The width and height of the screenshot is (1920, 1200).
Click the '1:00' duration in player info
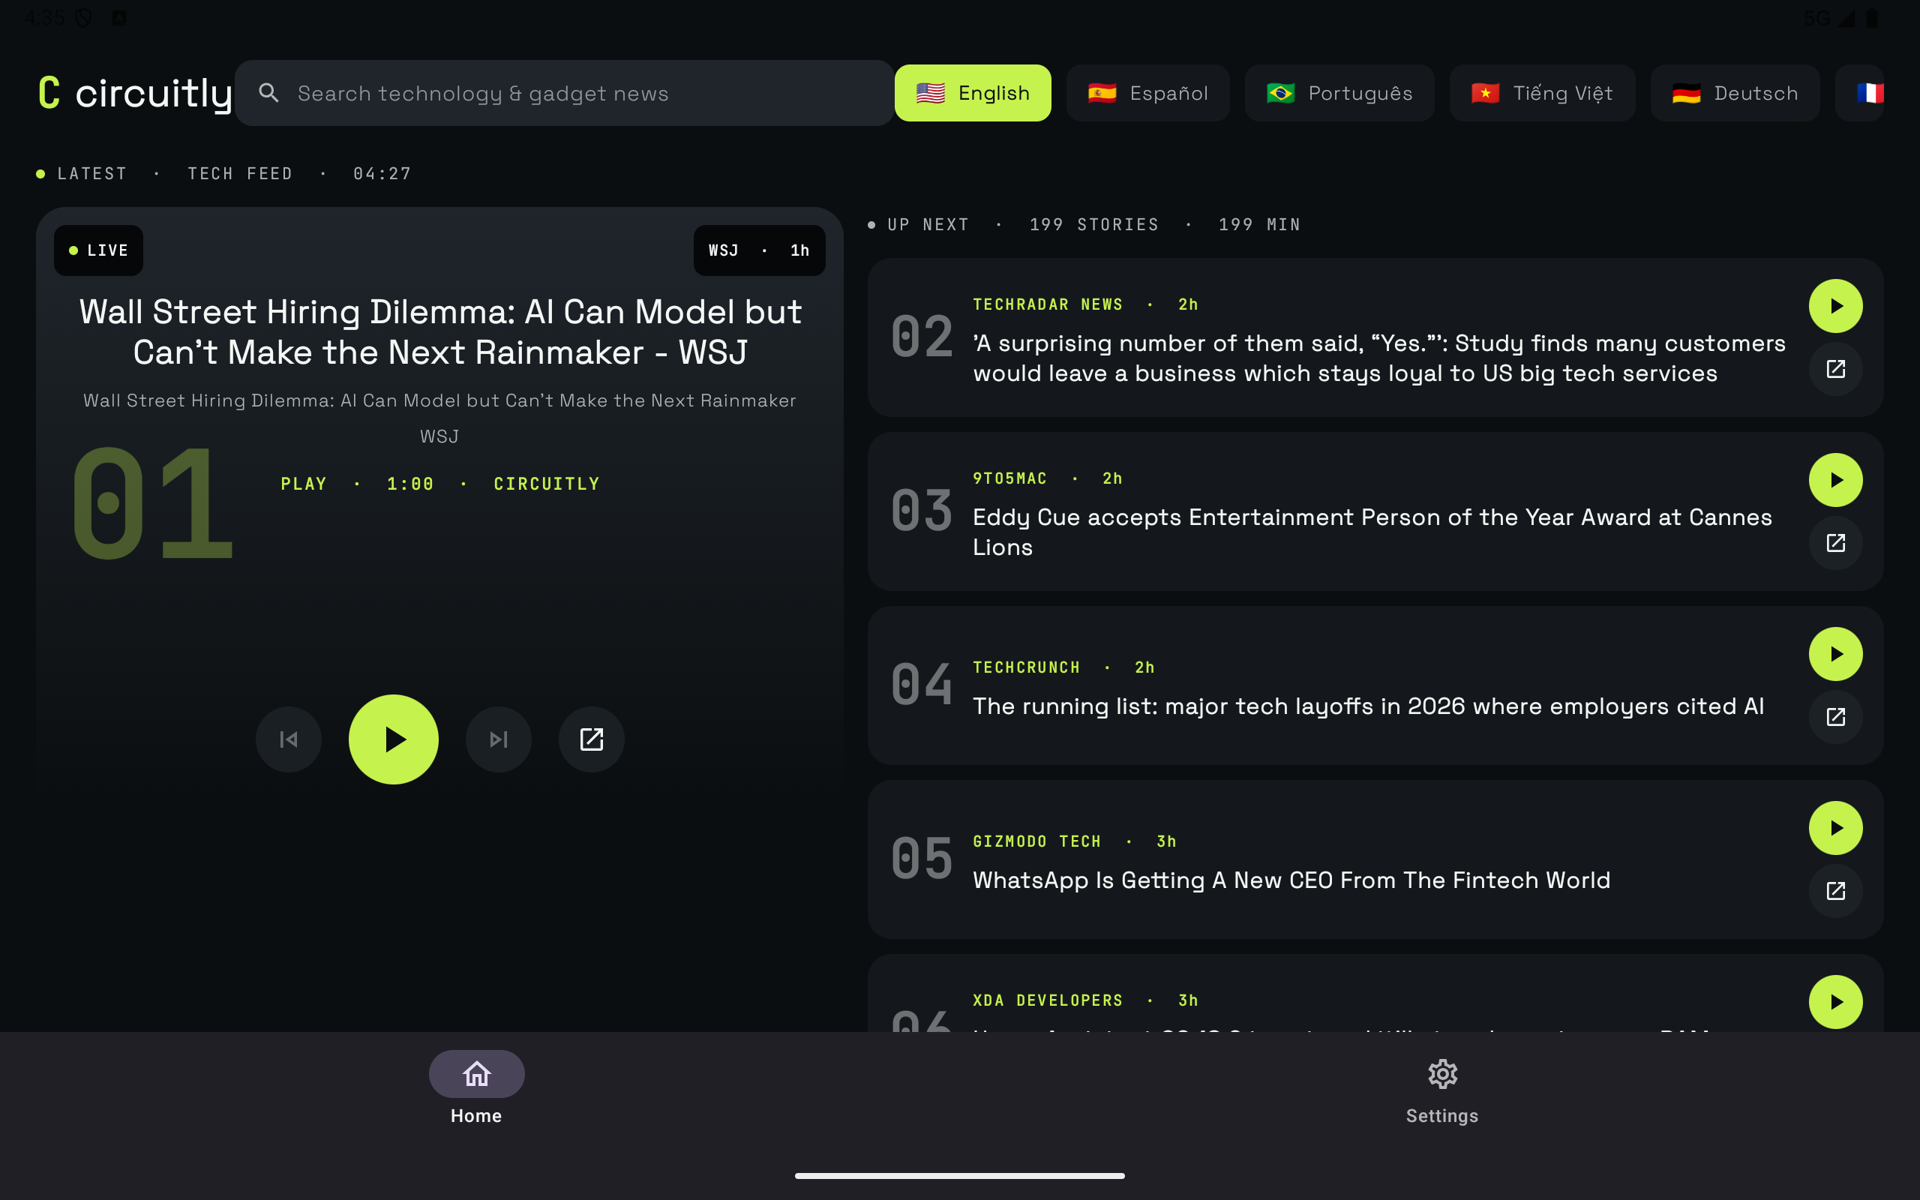click(x=410, y=484)
